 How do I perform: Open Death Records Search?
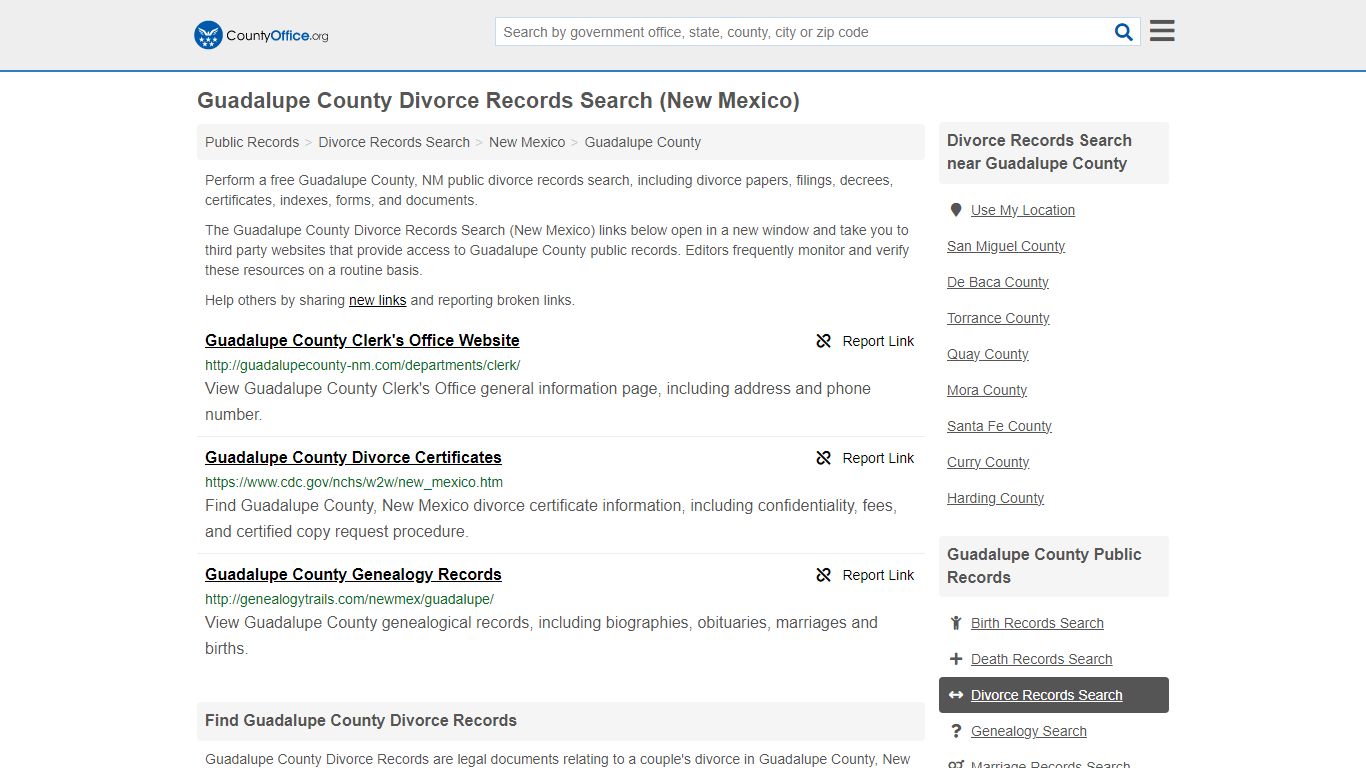[x=1041, y=659]
